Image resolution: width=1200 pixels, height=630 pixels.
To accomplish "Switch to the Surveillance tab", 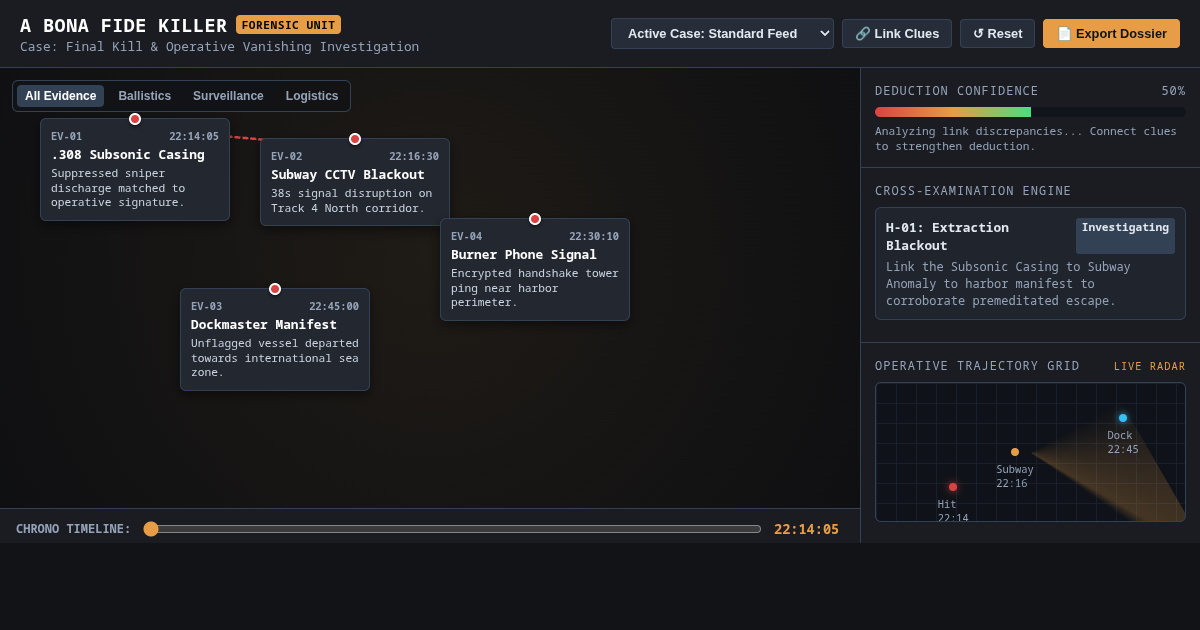I will pyautogui.click(x=228, y=96).
